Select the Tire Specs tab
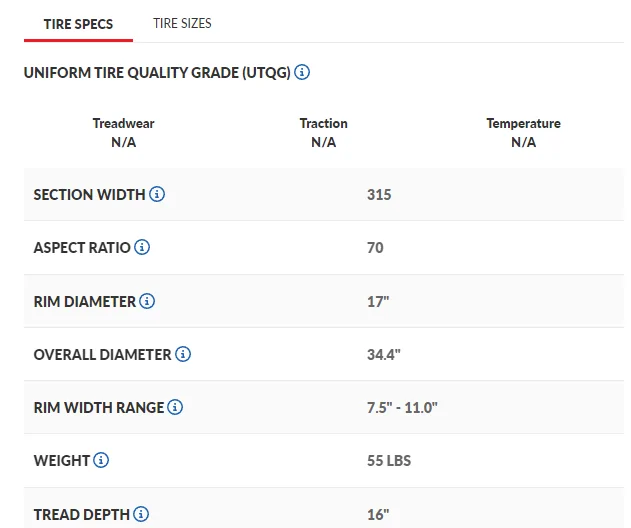 [x=78, y=24]
